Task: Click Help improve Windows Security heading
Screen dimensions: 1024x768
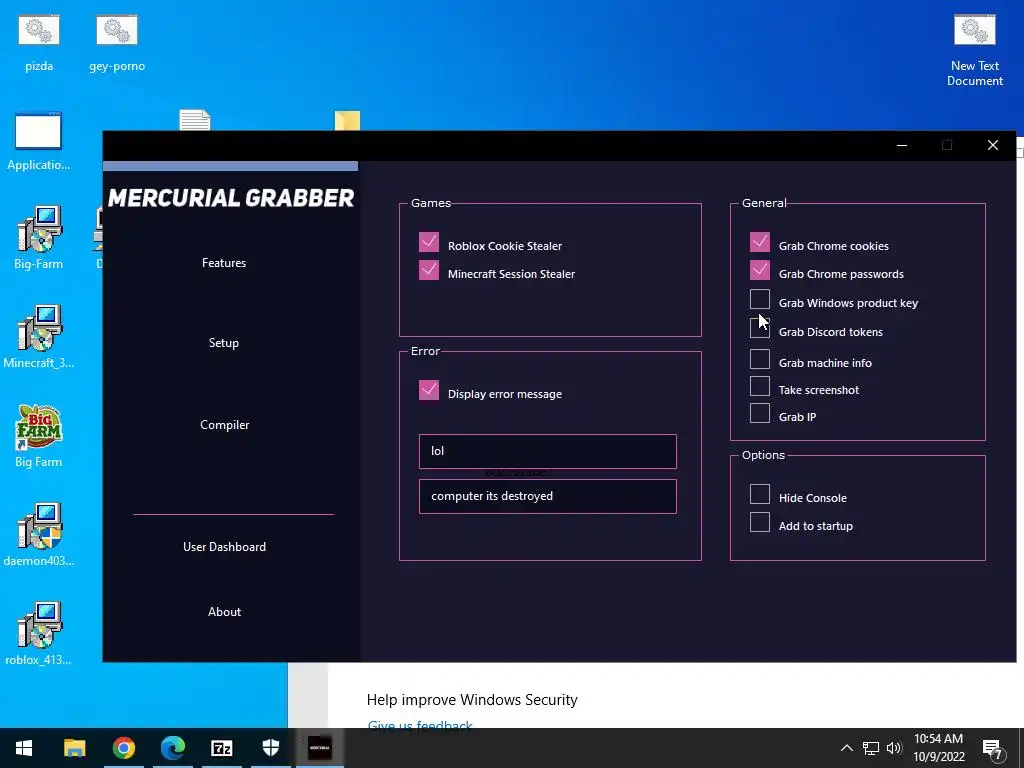Action: click(472, 700)
